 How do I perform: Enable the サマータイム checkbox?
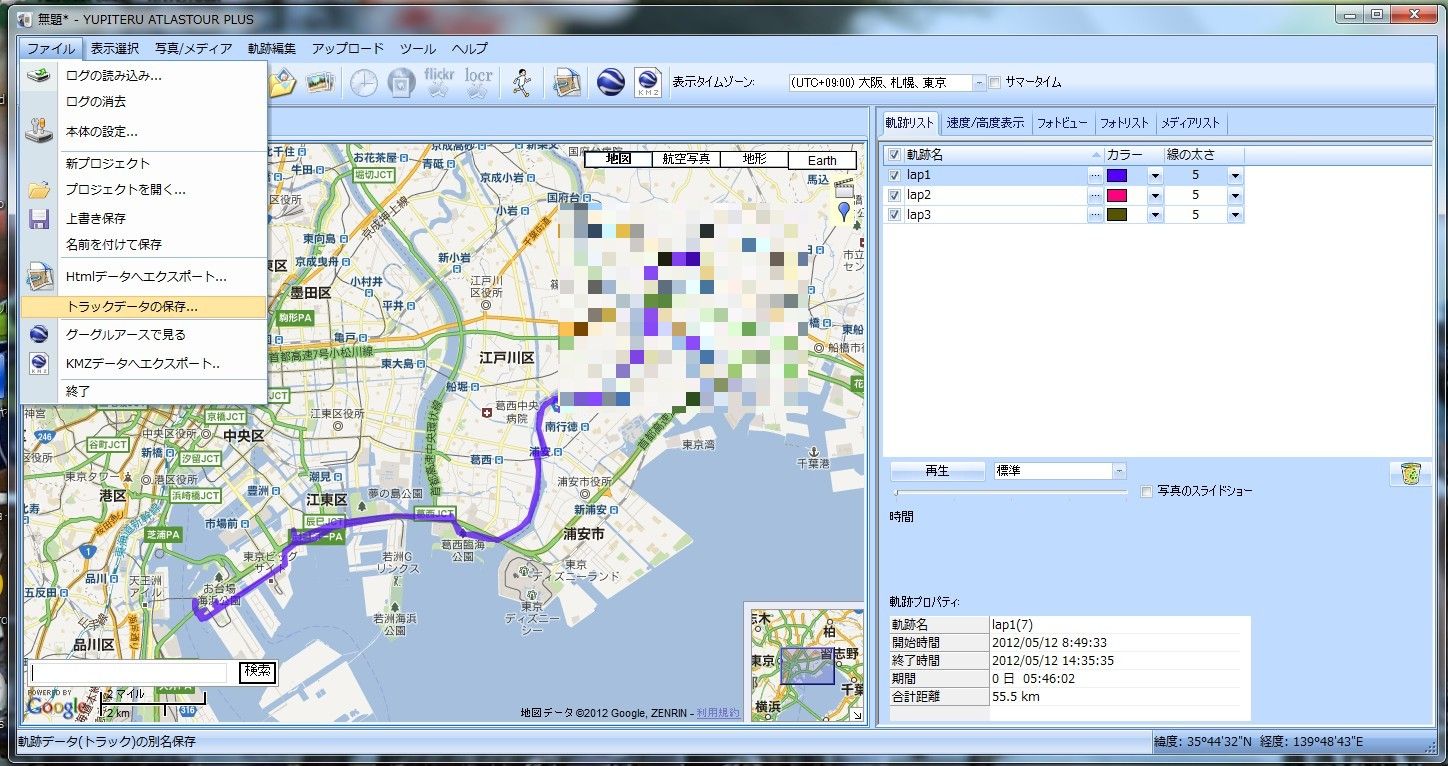pos(995,83)
